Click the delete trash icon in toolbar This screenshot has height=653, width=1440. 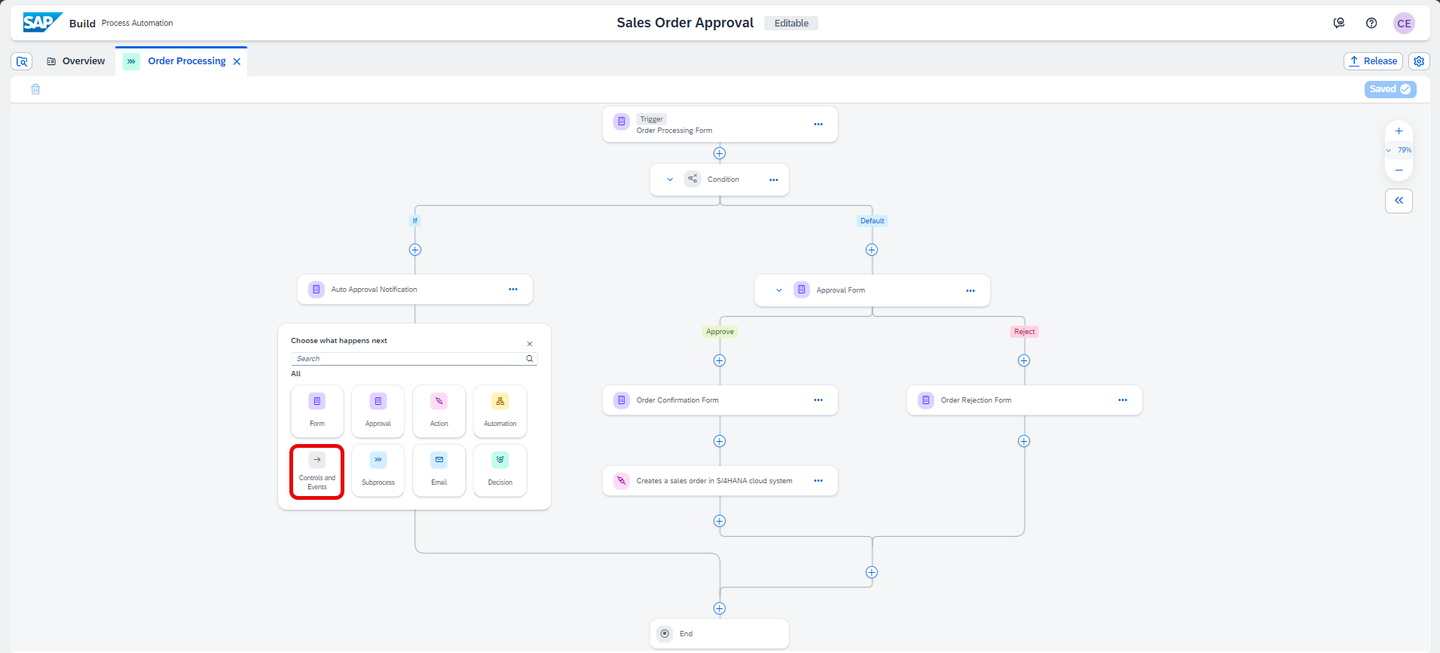tap(35, 89)
